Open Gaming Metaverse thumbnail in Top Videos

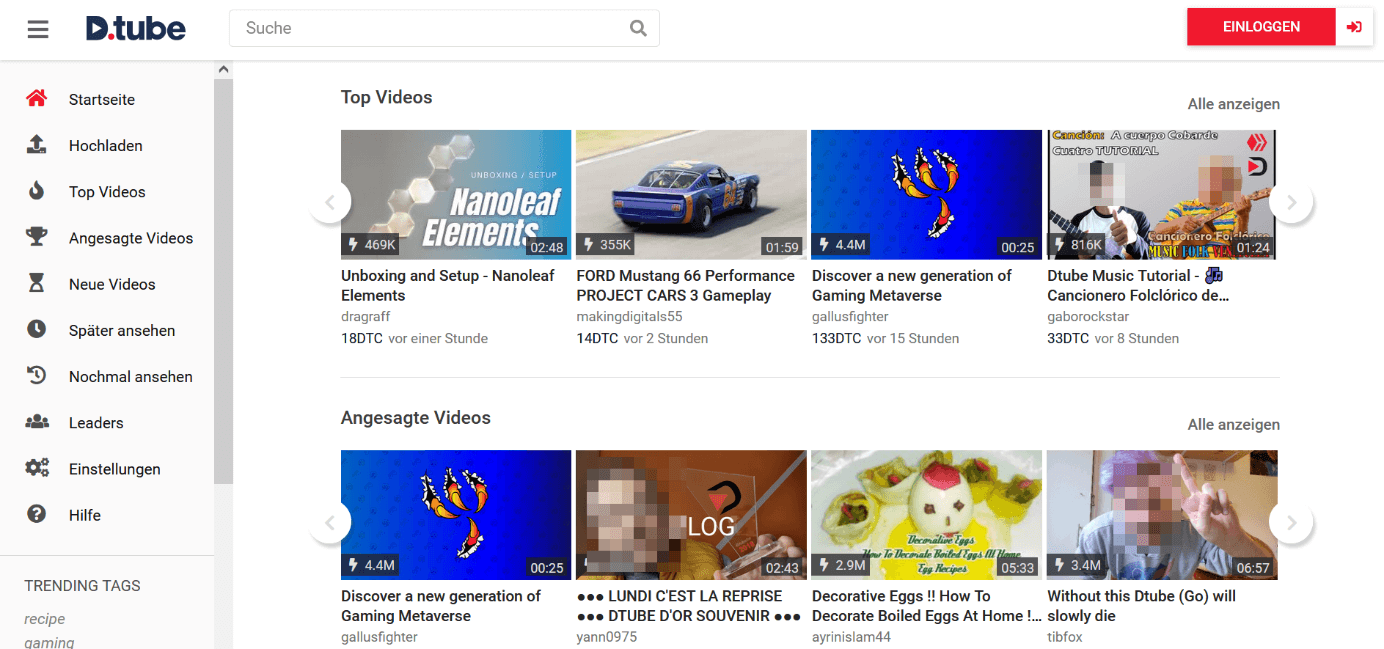pos(926,195)
